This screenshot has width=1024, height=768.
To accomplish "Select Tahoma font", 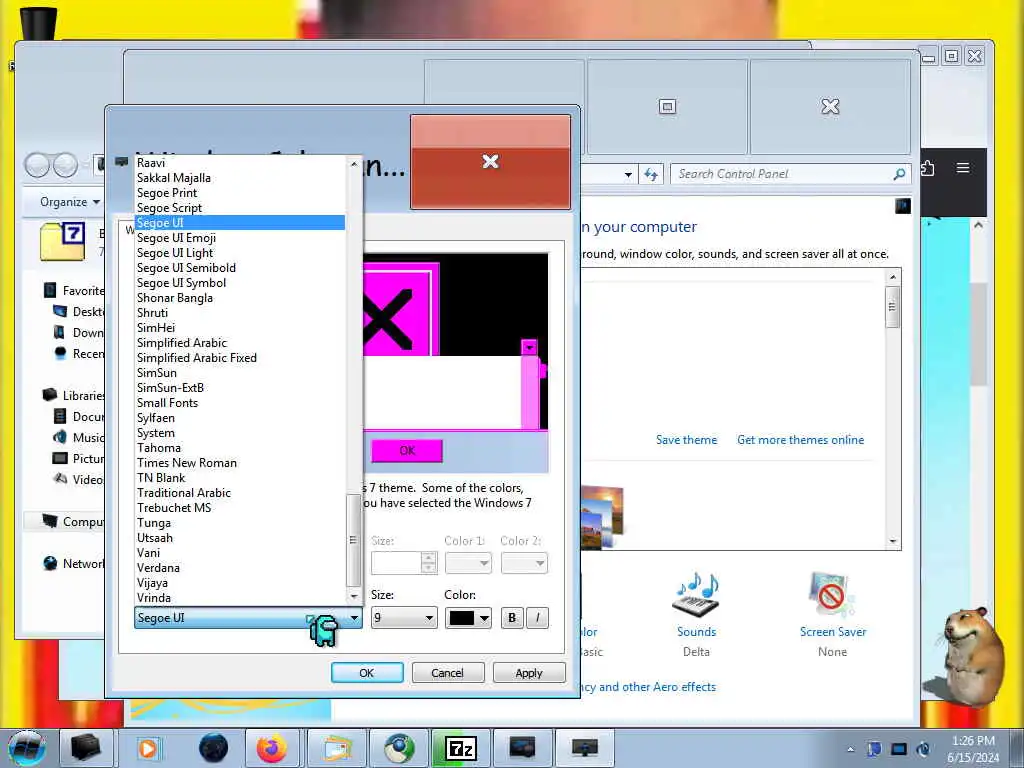I will (x=240, y=448).
